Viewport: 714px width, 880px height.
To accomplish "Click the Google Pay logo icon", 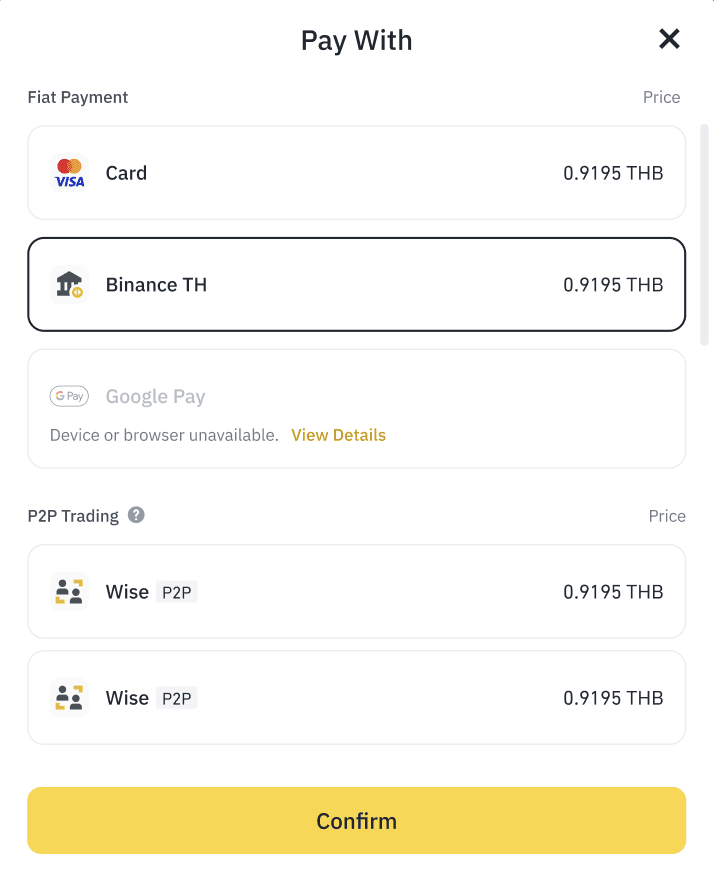I will (x=69, y=397).
